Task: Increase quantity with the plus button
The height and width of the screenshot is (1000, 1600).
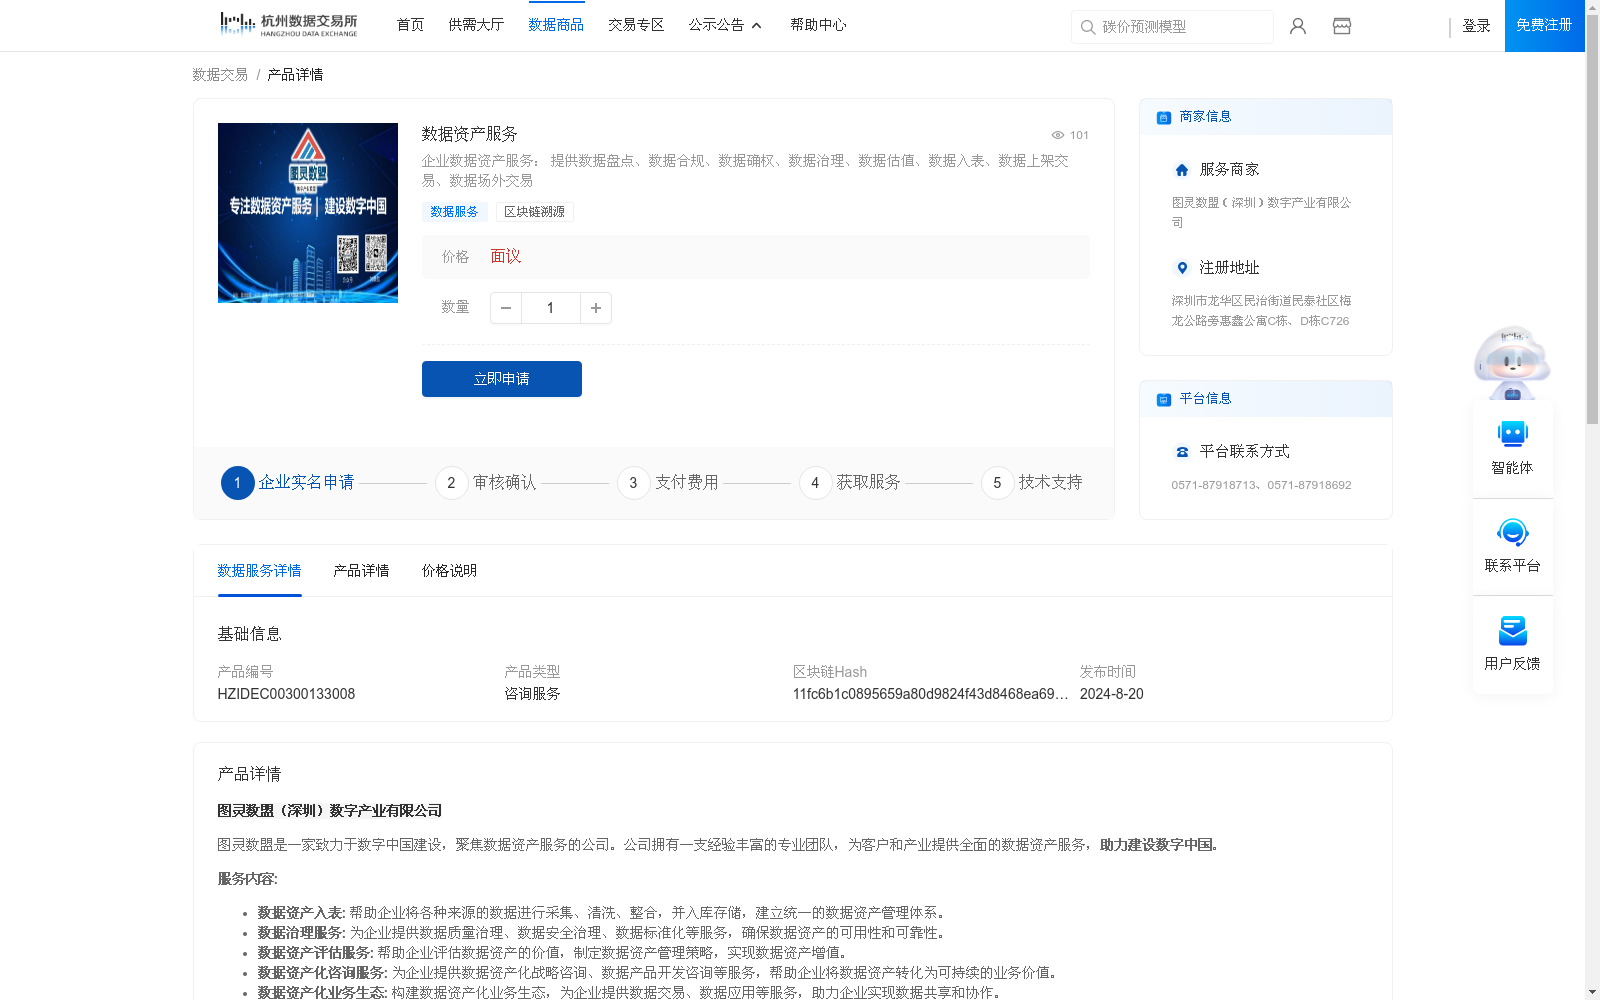Action: pos(596,308)
